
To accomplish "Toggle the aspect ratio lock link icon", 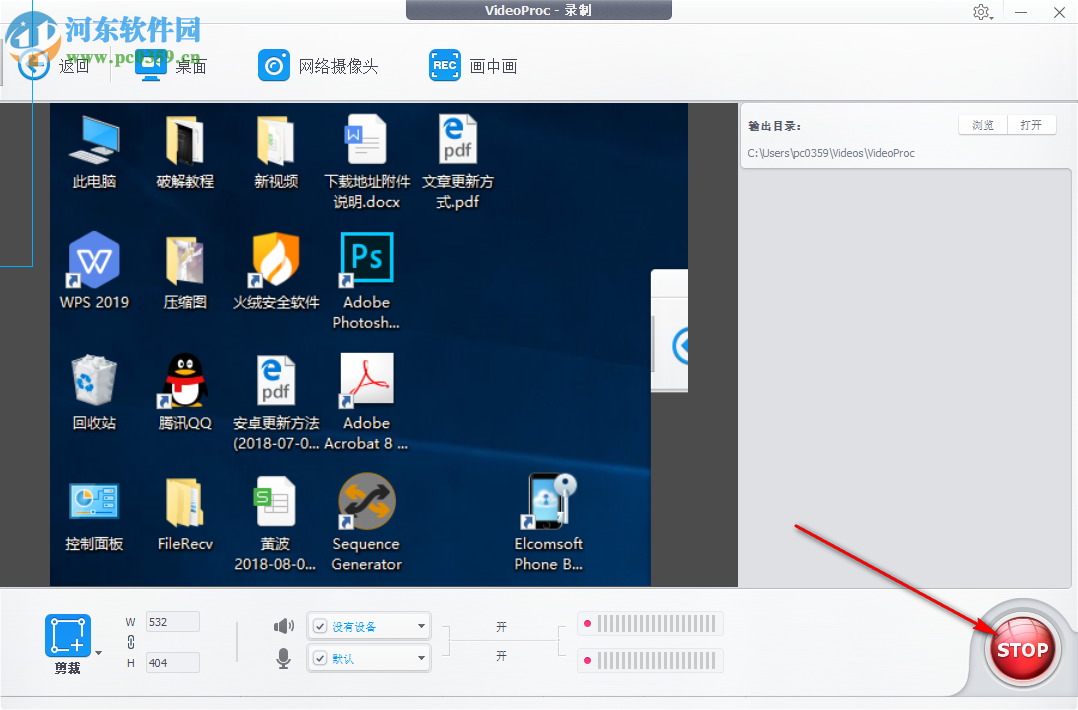I will 131,643.
